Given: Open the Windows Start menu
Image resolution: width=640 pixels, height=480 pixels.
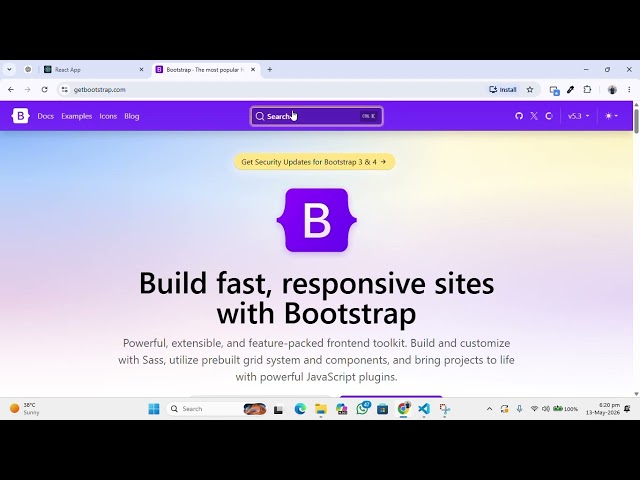Looking at the screenshot, I should coord(154,409).
